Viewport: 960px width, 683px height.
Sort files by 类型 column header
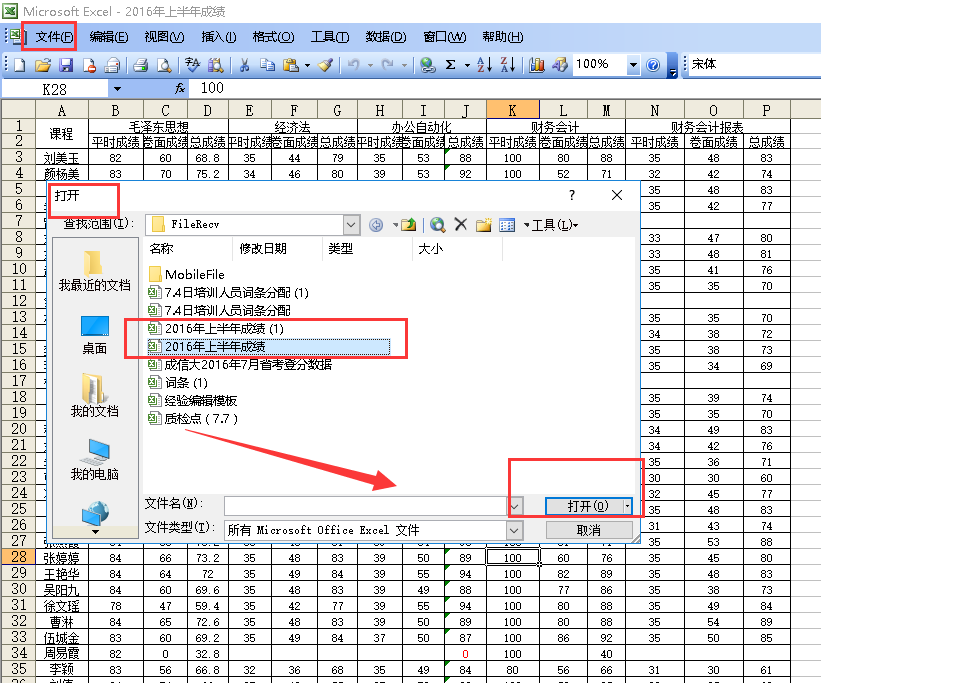(x=367, y=248)
